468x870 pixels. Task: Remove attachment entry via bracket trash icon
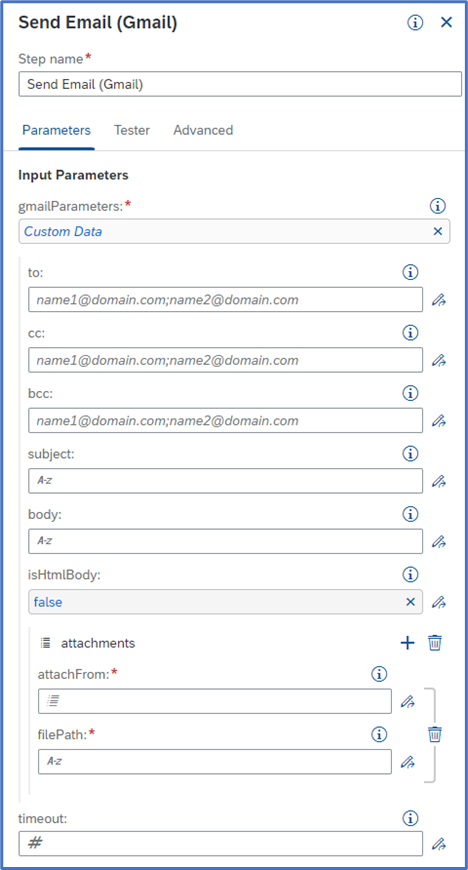tap(435, 734)
